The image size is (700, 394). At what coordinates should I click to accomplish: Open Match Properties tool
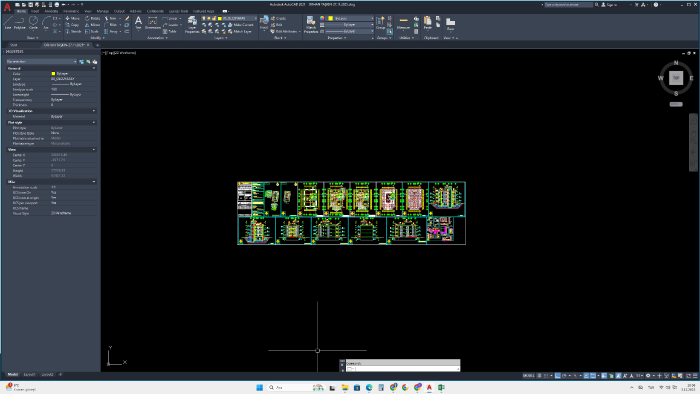tap(311, 24)
